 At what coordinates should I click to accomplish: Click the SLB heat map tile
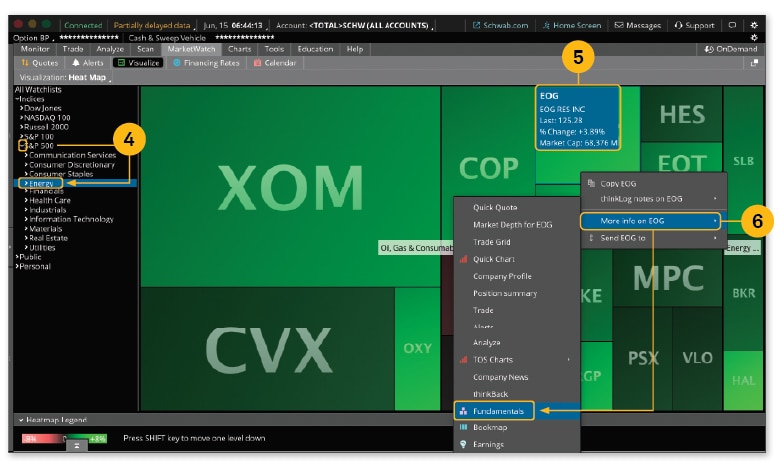[x=743, y=161]
